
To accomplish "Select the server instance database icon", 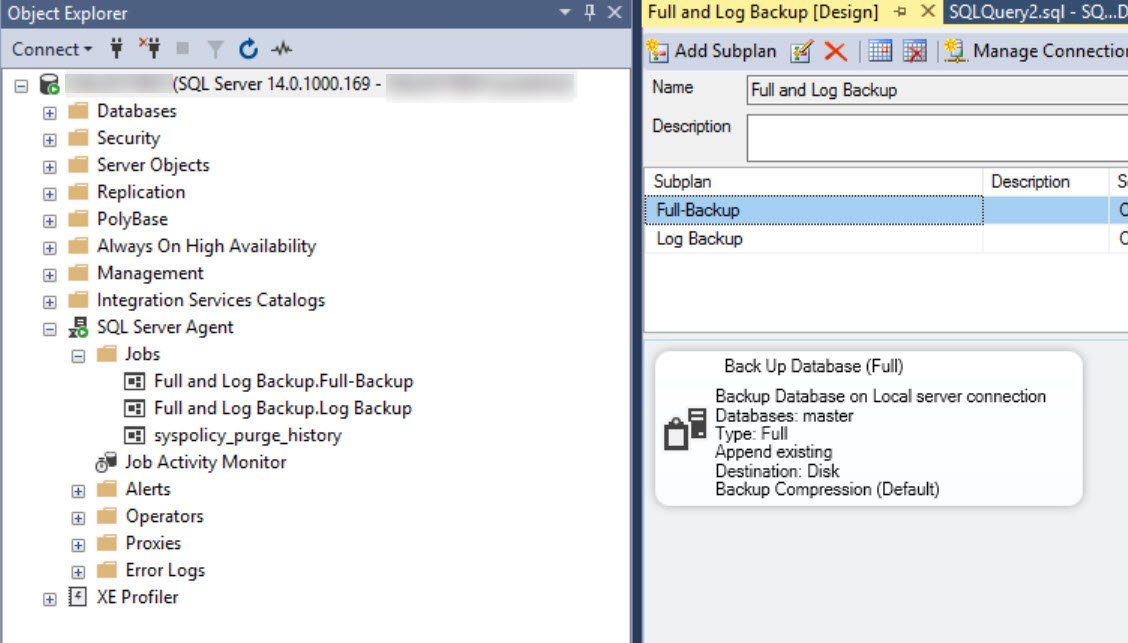I will tap(49, 85).
